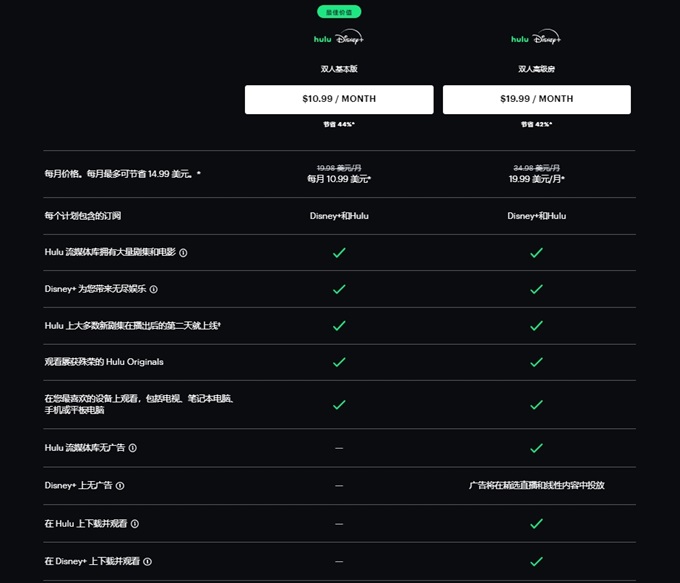Image resolution: width=680 pixels, height=583 pixels.
Task: Click the $10.99 / MONTH plan button
Action: [339, 99]
